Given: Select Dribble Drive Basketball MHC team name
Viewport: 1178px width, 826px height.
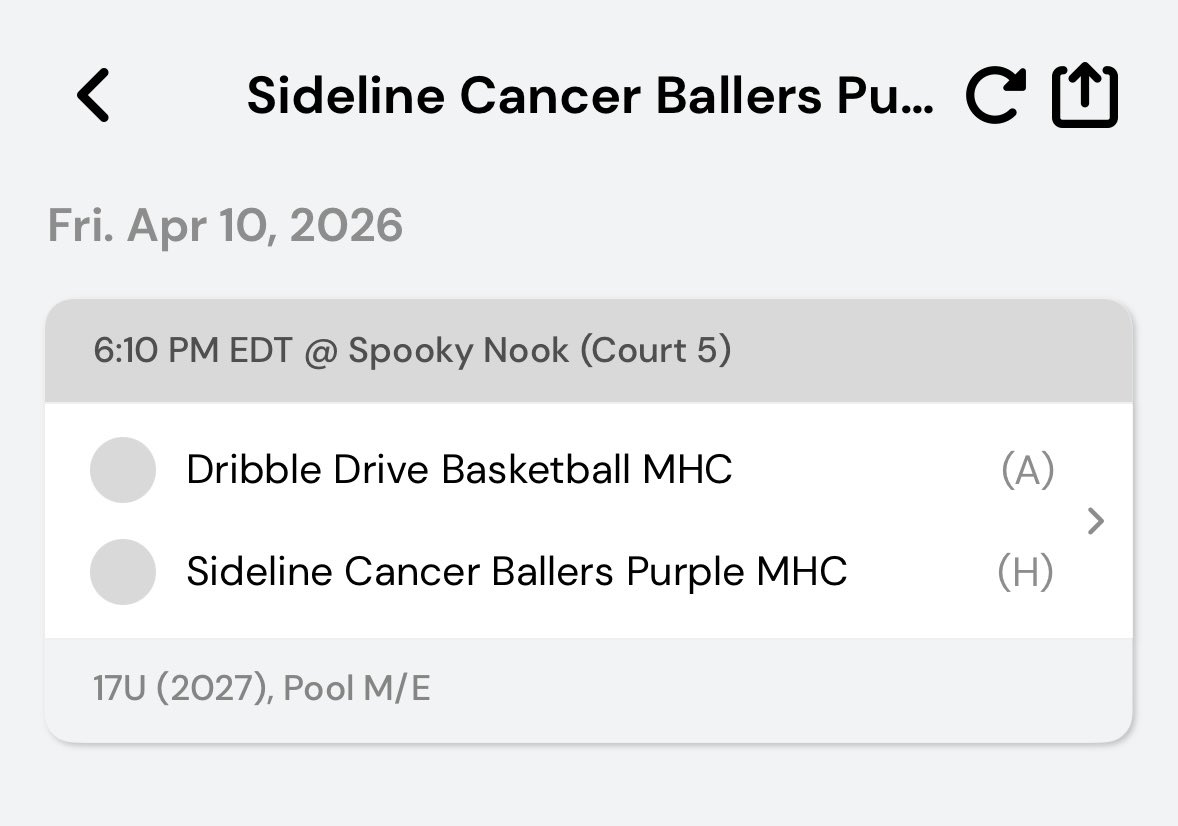Looking at the screenshot, I should pos(459,470).
